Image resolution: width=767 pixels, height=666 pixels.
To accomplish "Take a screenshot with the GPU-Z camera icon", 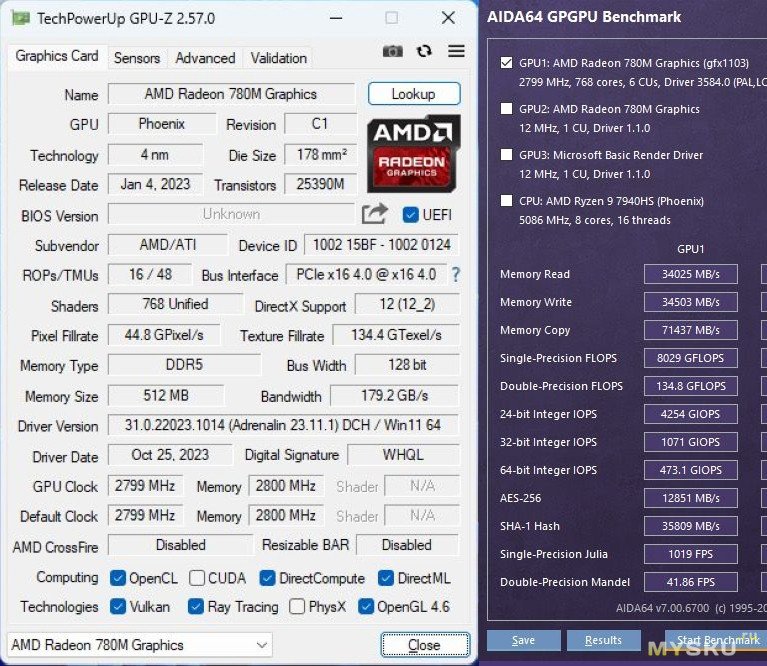I will pyautogui.click(x=392, y=51).
